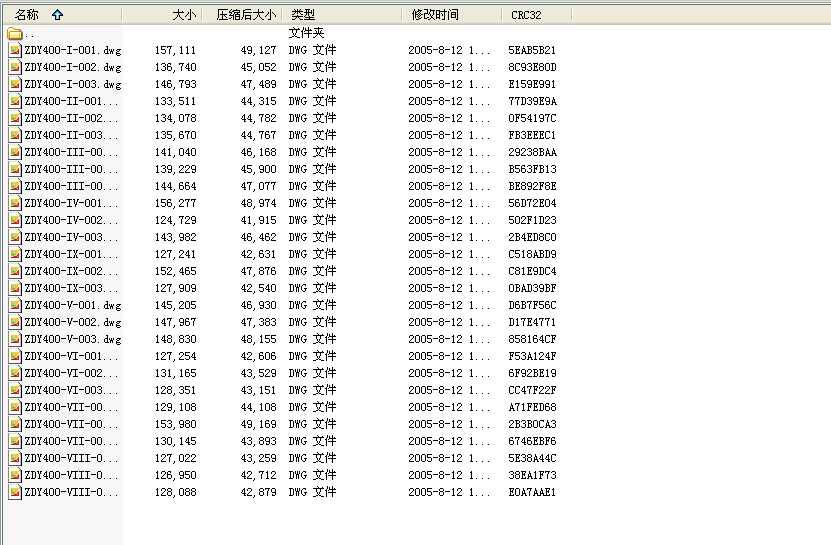Click compressed size 49,169
The image size is (831, 545).
click(259, 424)
